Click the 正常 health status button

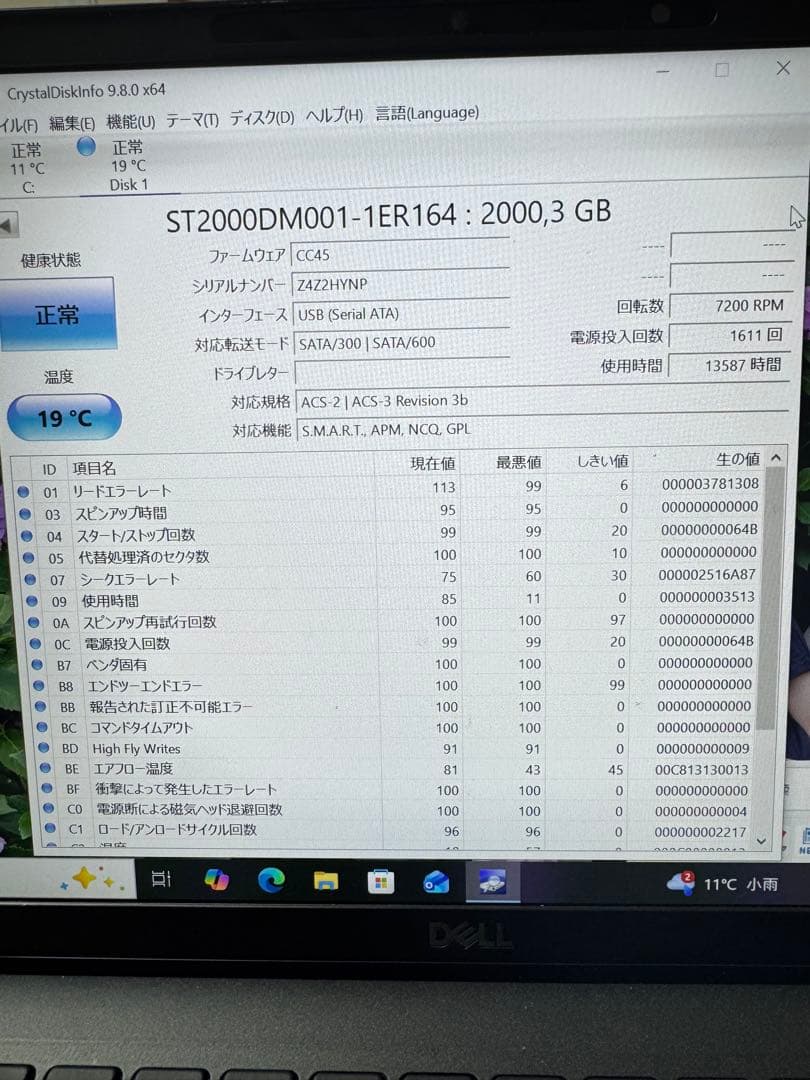click(57, 314)
